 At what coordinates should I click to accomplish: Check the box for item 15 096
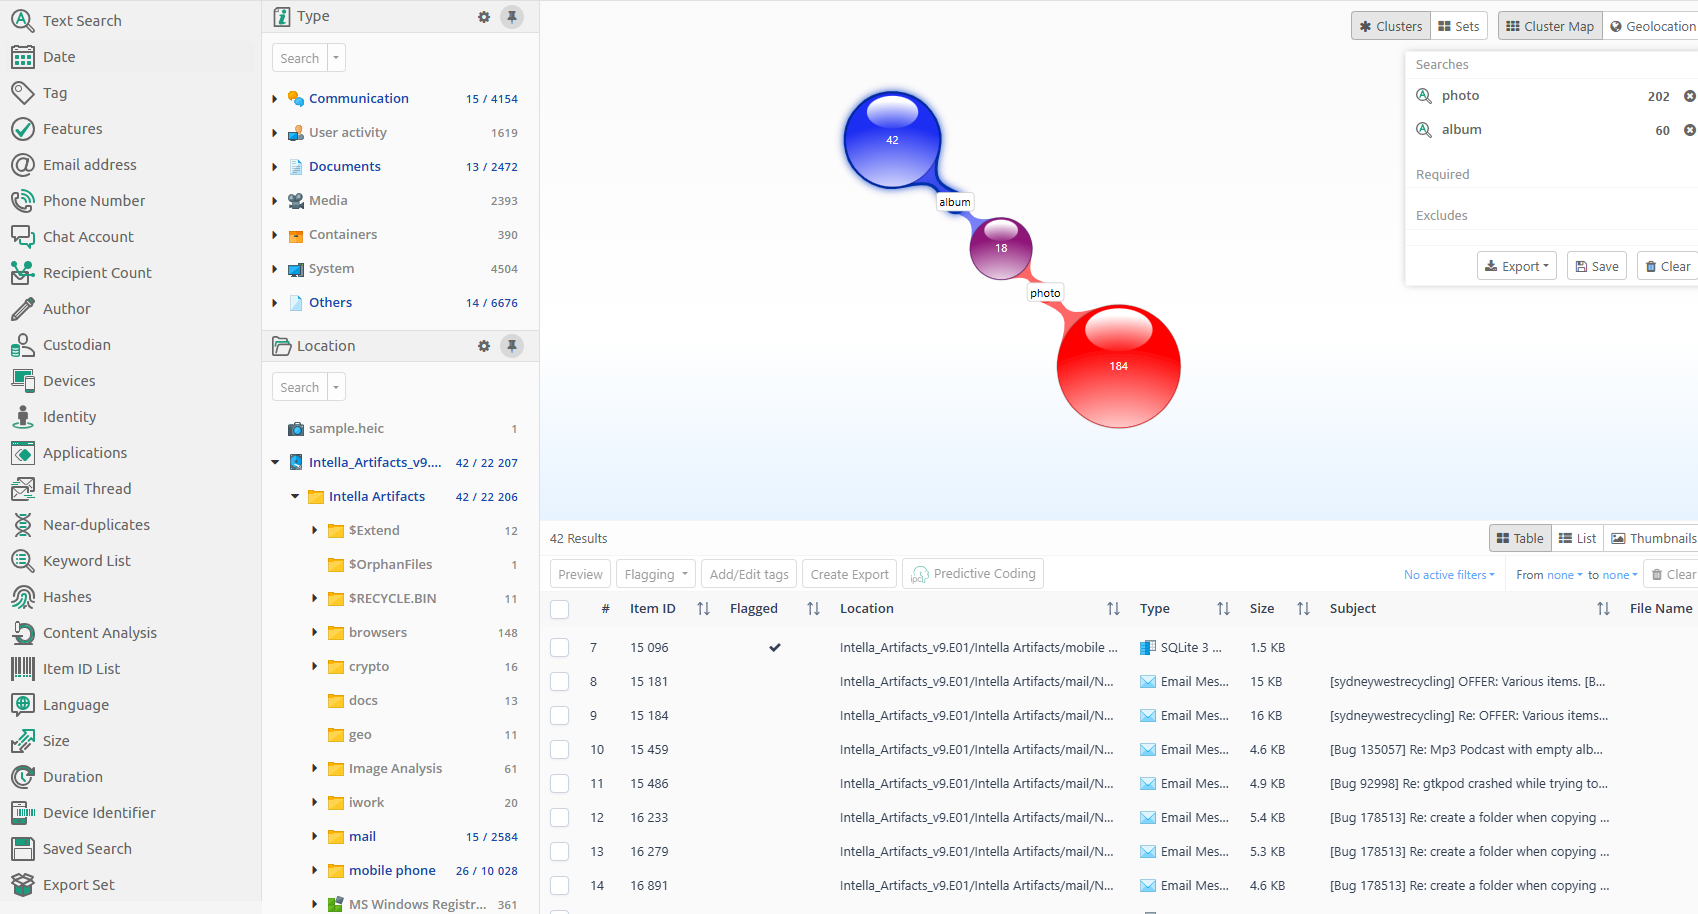point(560,648)
